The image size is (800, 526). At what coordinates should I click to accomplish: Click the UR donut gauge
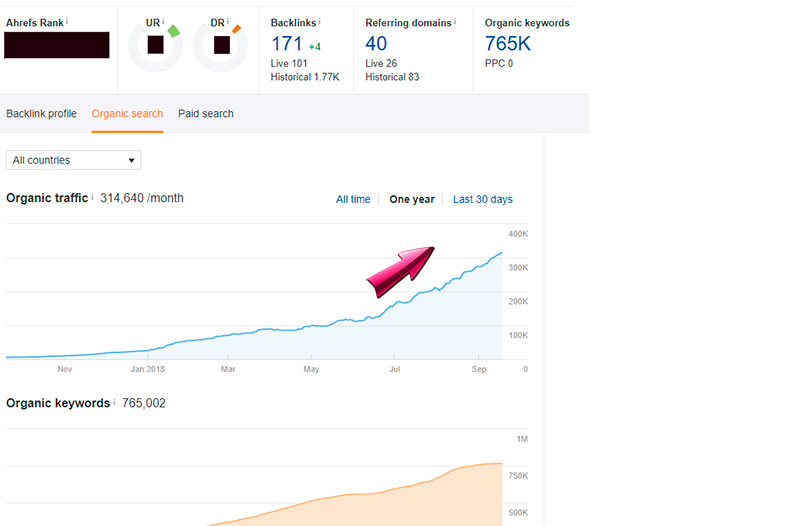(155, 45)
